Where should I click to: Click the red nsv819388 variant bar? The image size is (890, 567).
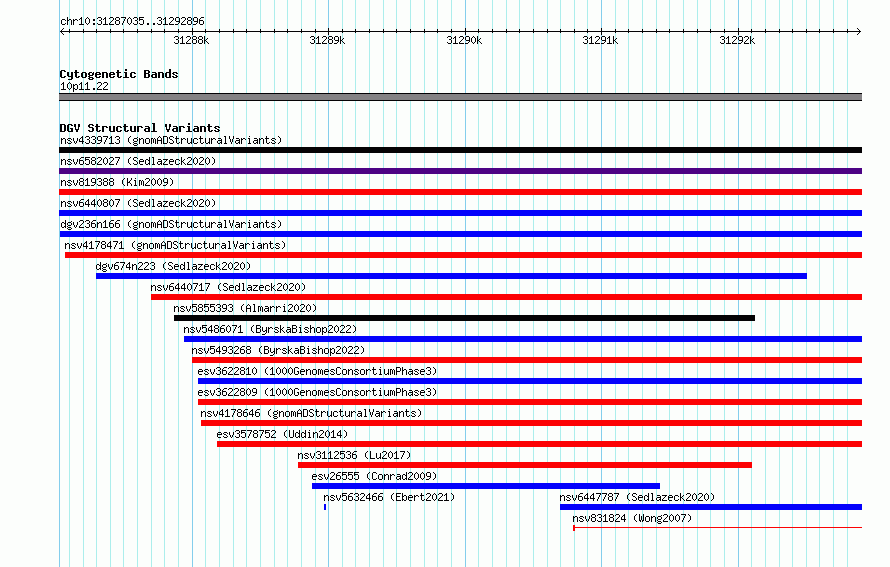(x=460, y=192)
